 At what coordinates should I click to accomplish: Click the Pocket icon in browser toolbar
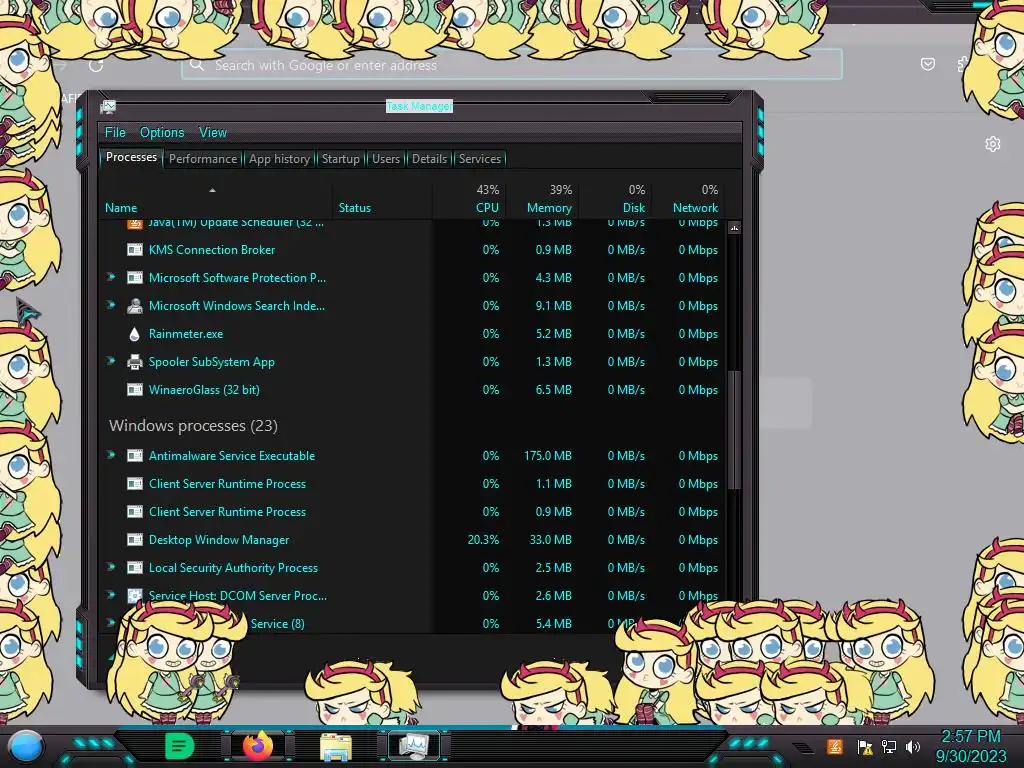click(927, 64)
